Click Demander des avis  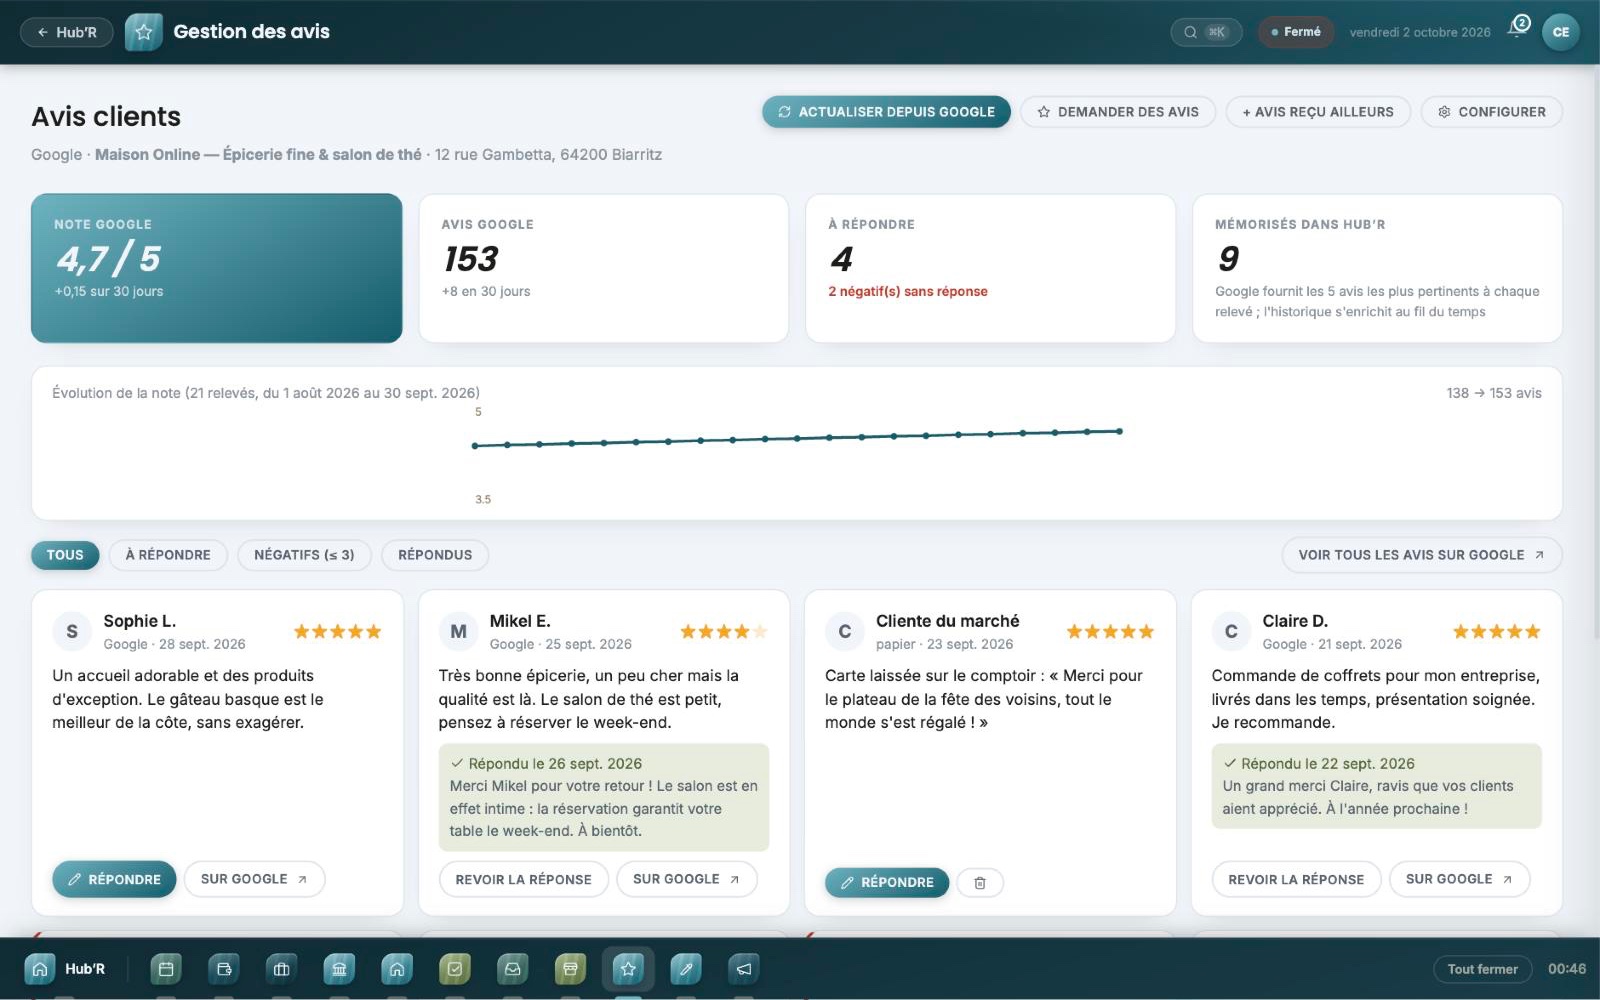1118,112
